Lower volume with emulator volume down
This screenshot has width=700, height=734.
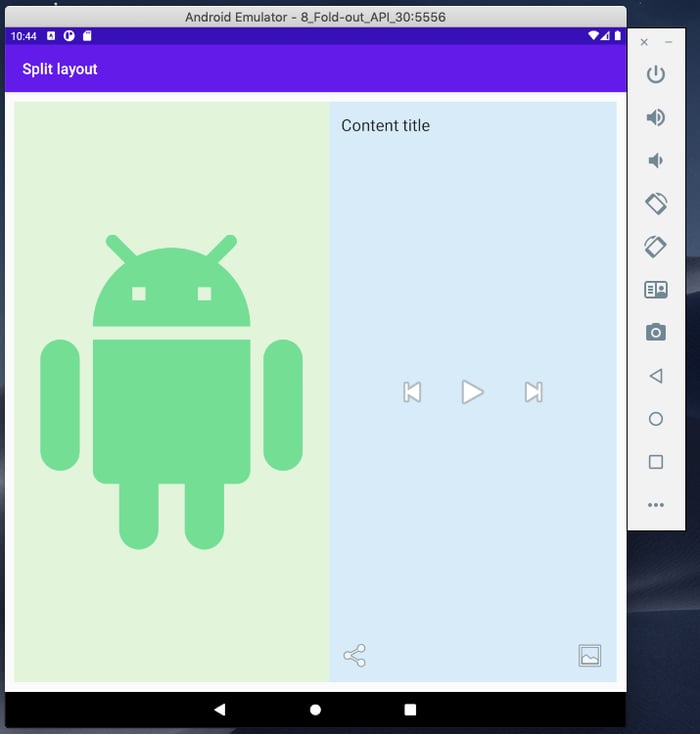coord(656,161)
